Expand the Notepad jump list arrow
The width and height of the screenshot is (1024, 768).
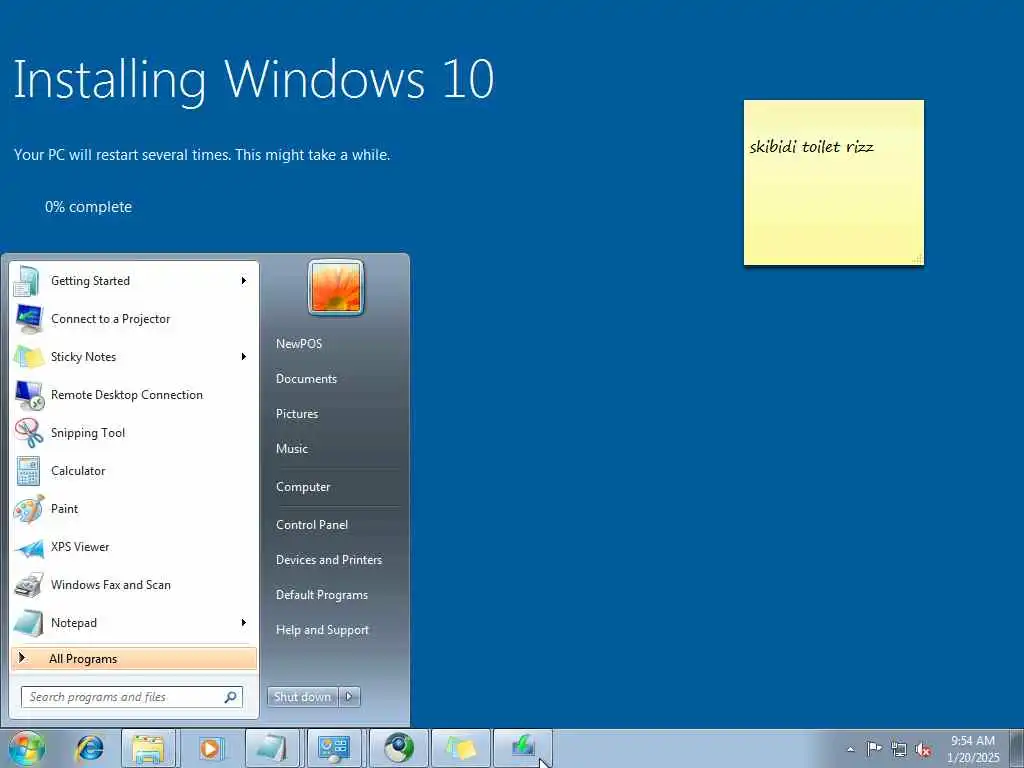[244, 622]
